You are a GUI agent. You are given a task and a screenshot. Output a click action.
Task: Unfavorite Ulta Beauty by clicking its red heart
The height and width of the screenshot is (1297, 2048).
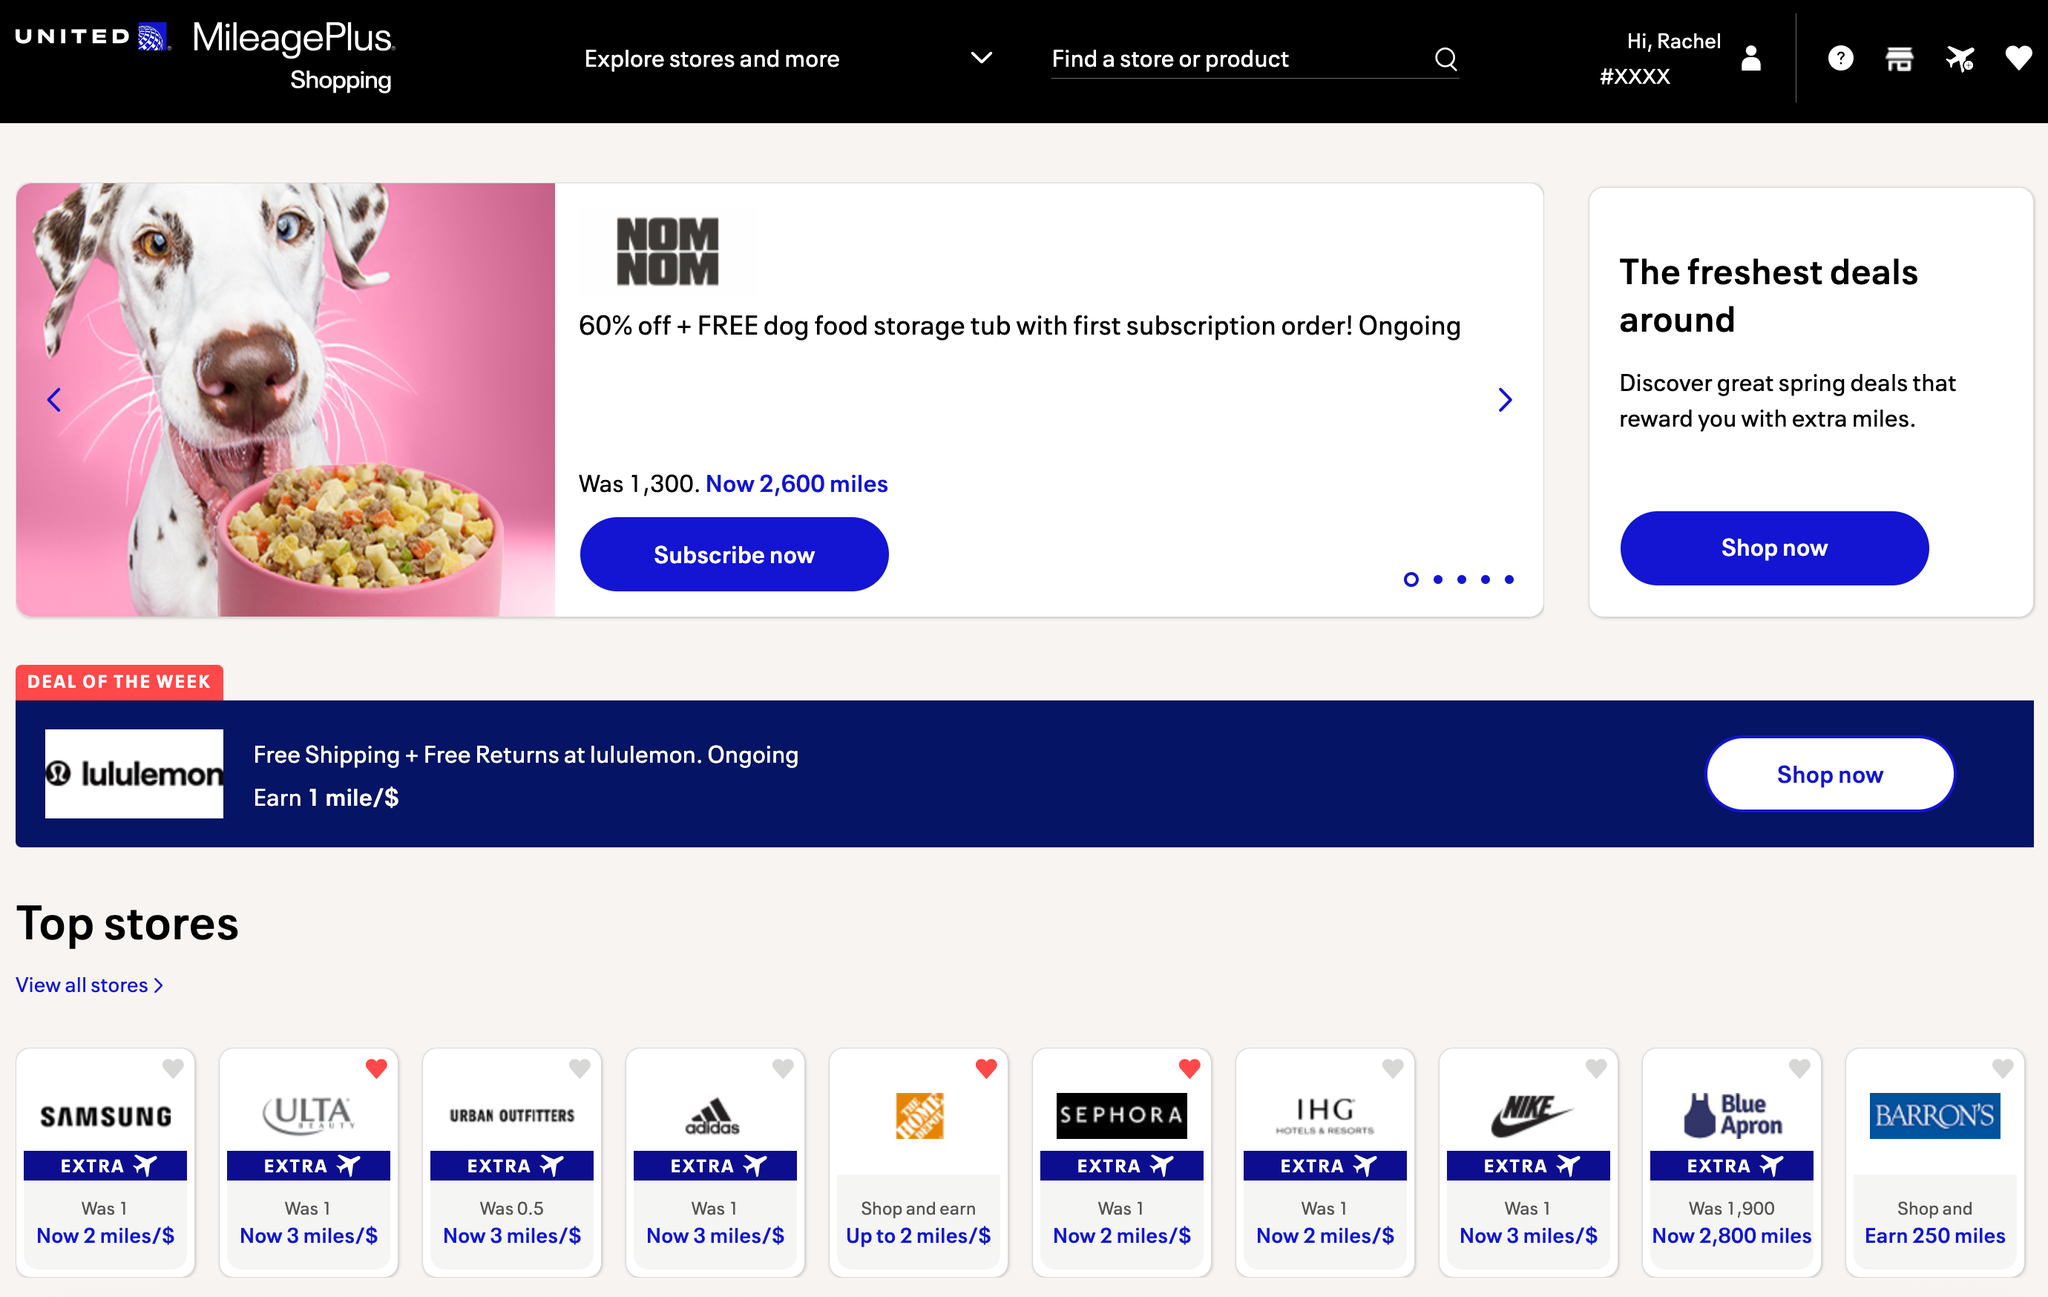tap(376, 1068)
